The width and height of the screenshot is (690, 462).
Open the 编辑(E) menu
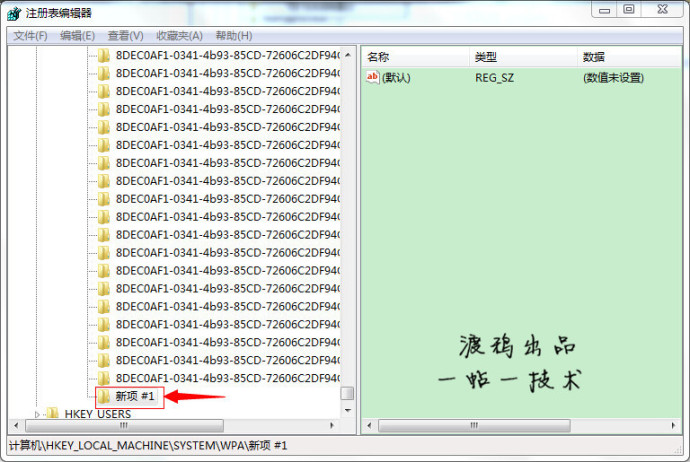point(77,35)
